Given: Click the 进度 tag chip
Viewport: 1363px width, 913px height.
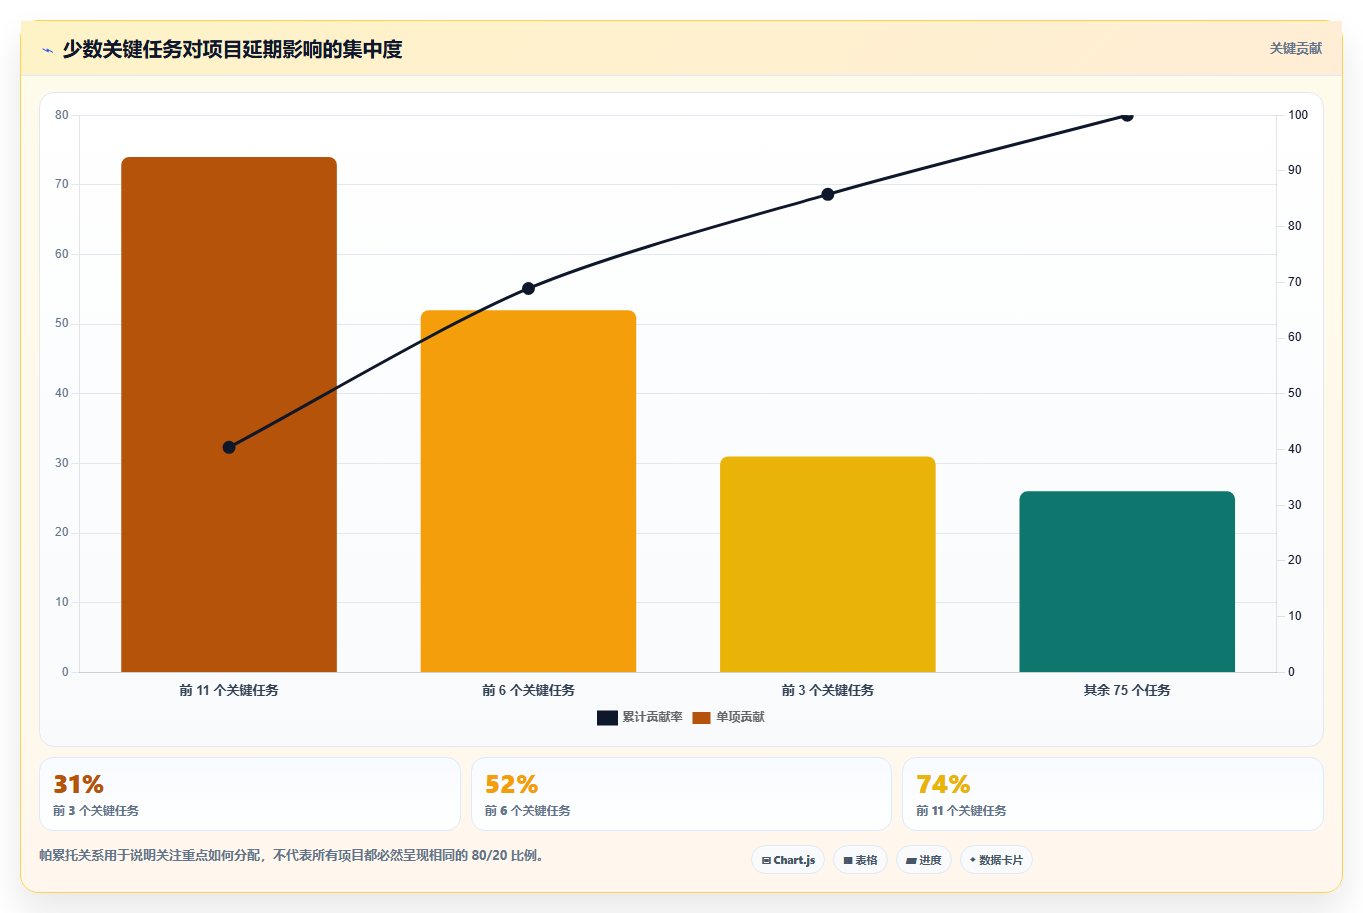Looking at the screenshot, I should pos(923,860).
